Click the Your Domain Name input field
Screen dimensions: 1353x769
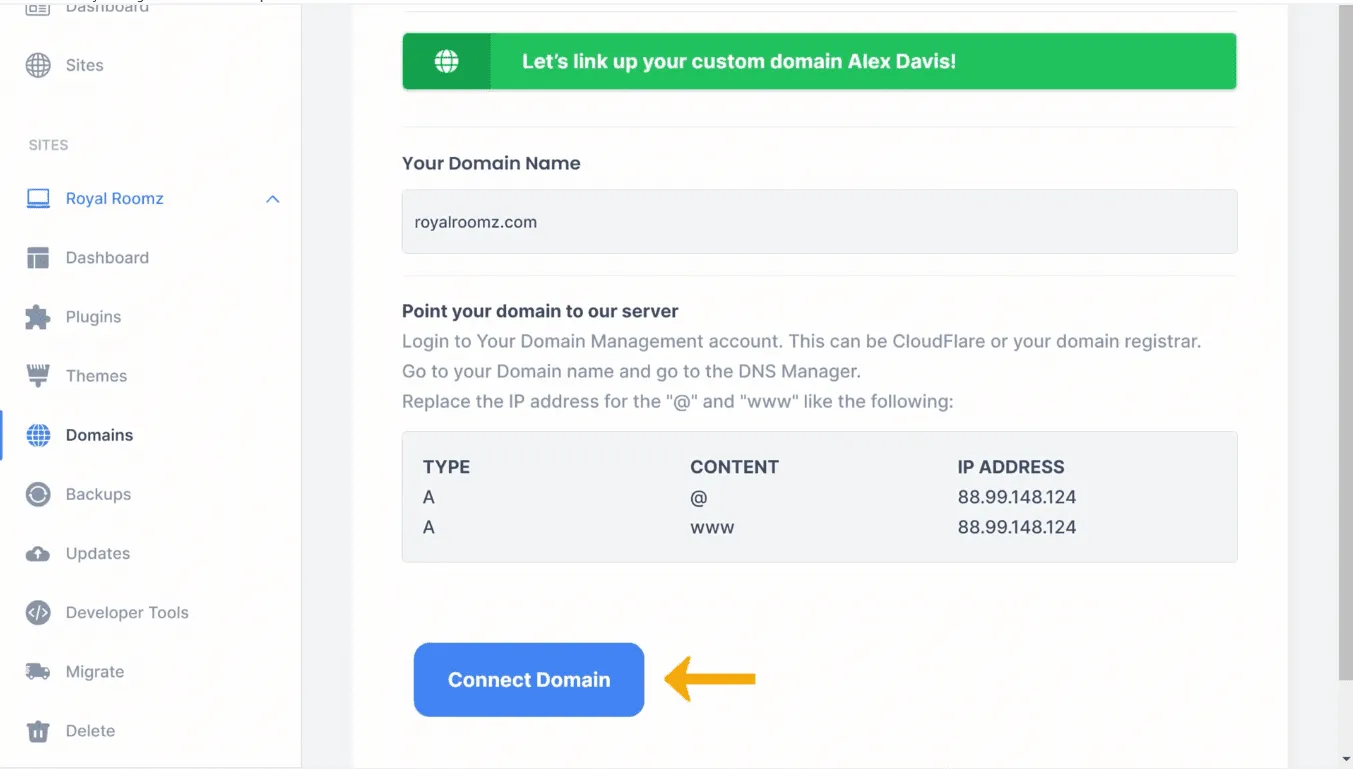[x=819, y=222]
